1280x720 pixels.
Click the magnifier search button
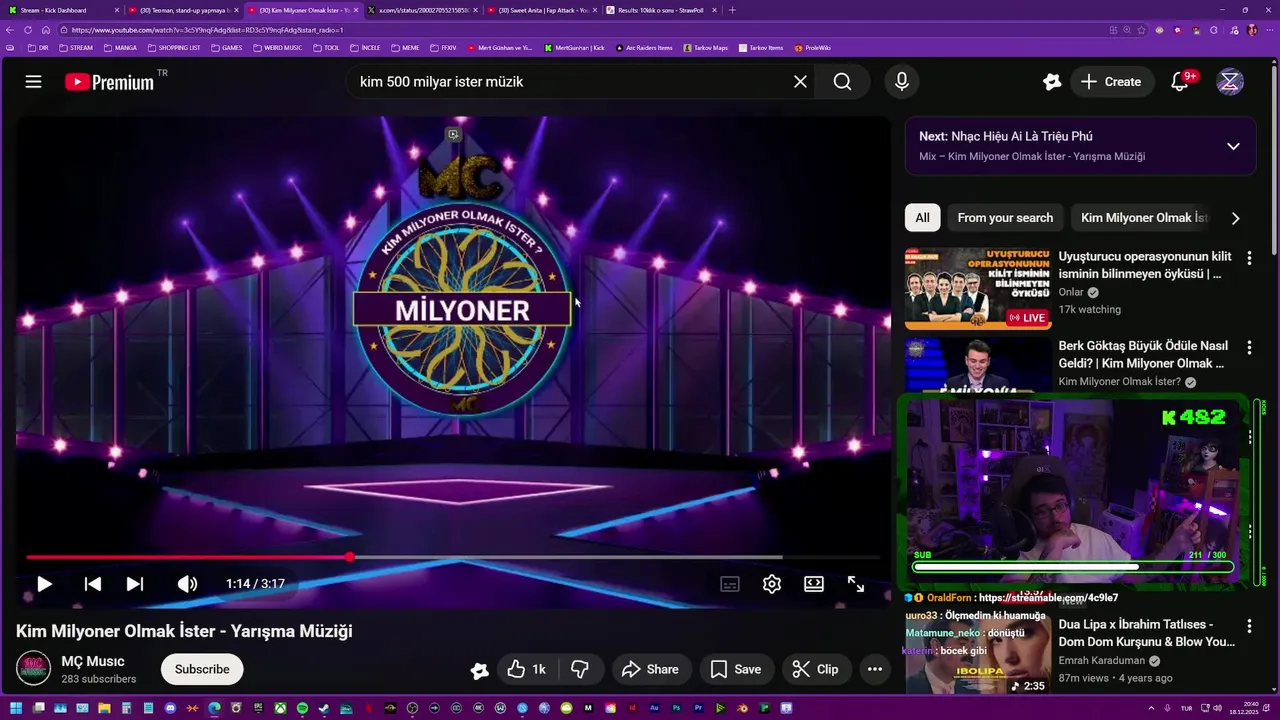pyautogui.click(x=843, y=82)
